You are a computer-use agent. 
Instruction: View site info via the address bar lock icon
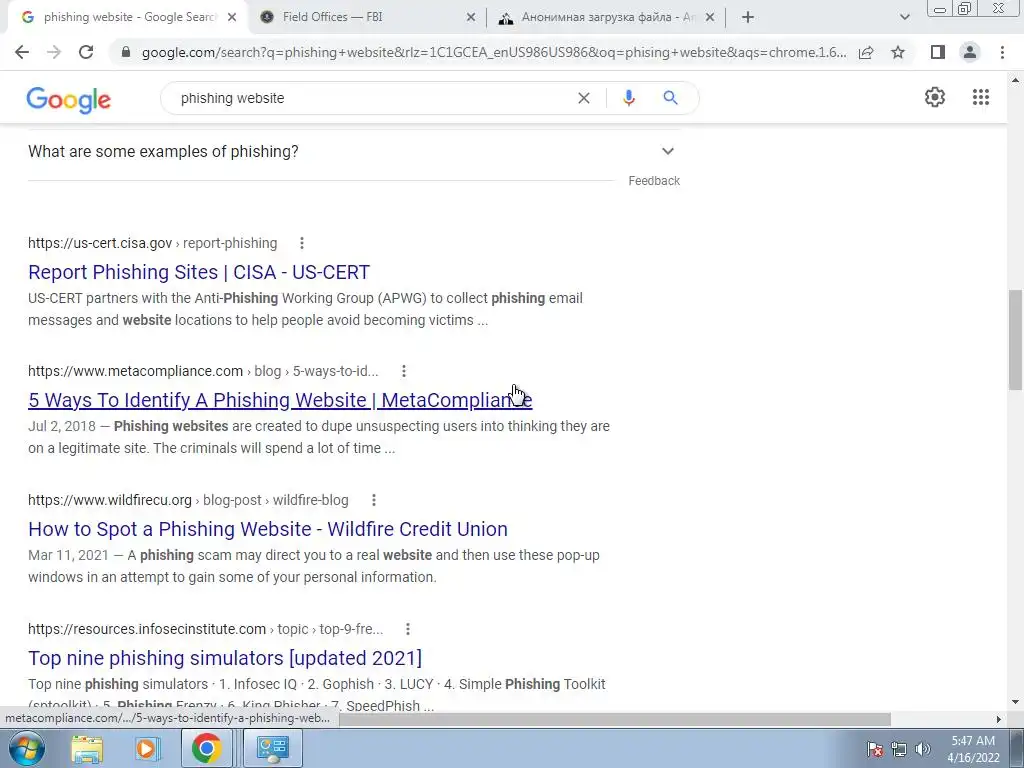pyautogui.click(x=126, y=52)
